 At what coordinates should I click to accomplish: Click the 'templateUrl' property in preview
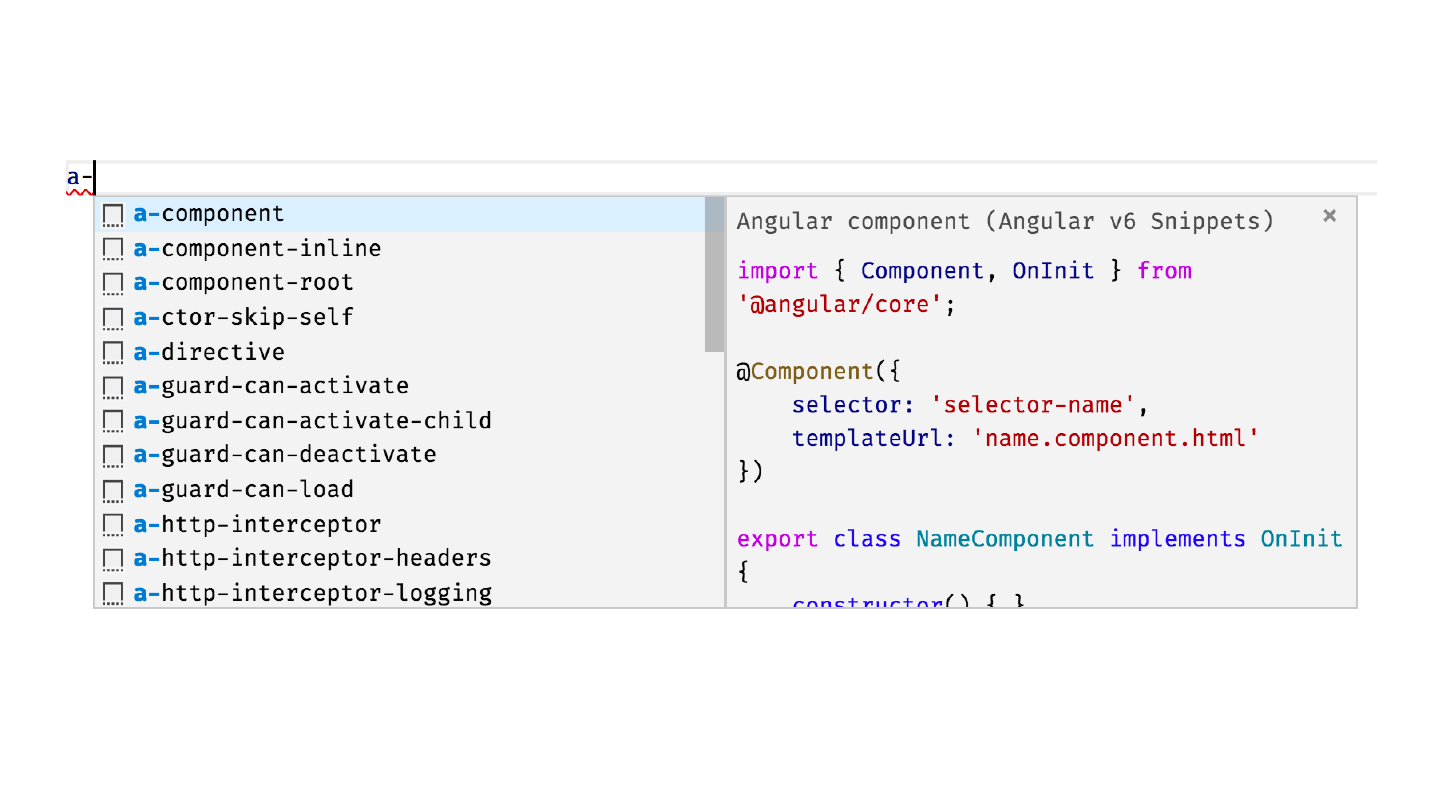point(867,438)
